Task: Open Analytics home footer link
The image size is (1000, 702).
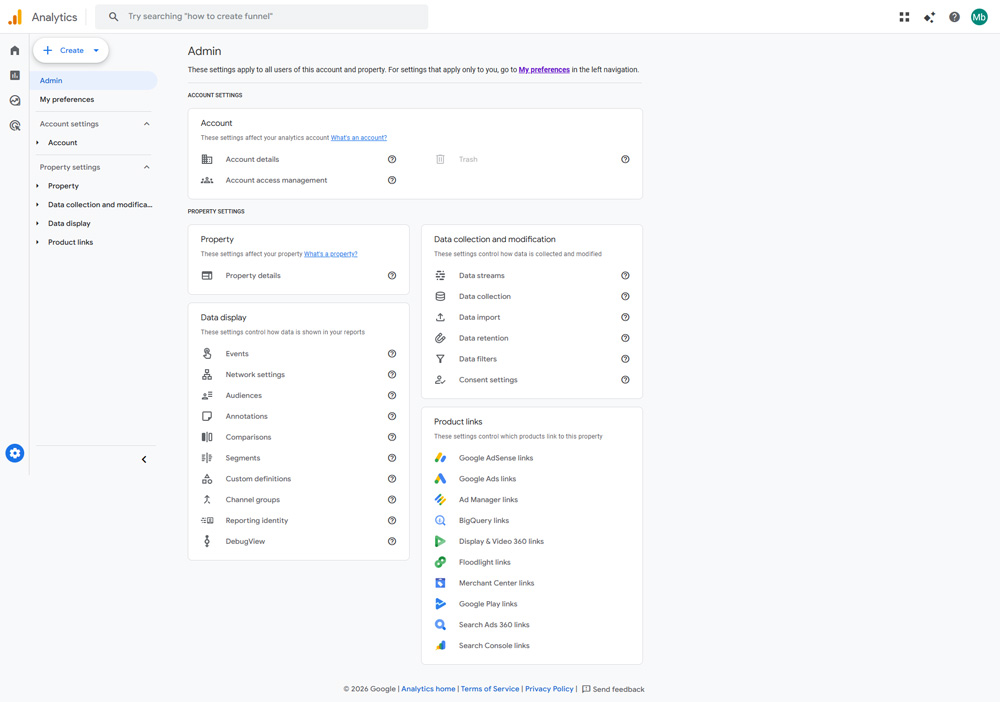Action: pos(428,689)
